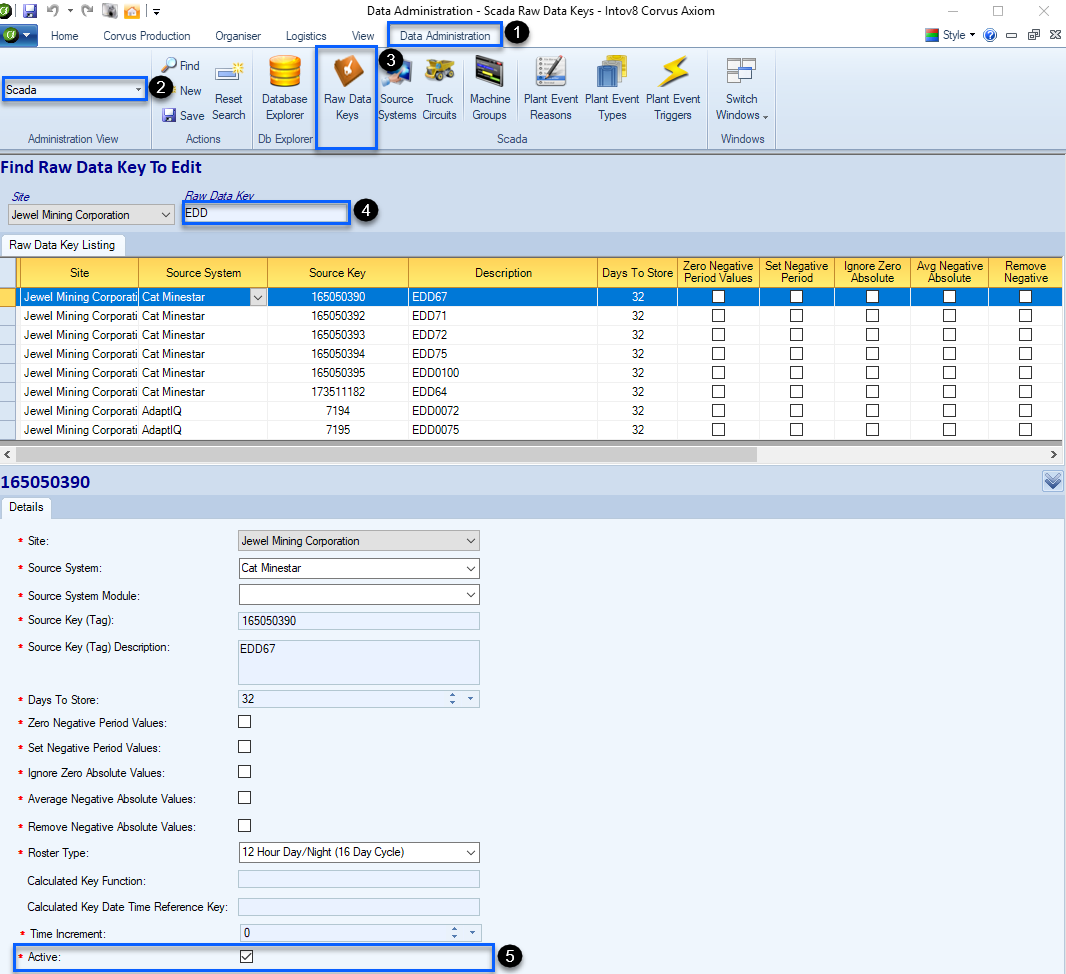Toggle Ignore Zero Absolute Values checkbox in Details
1066x974 pixels.
(x=245, y=772)
